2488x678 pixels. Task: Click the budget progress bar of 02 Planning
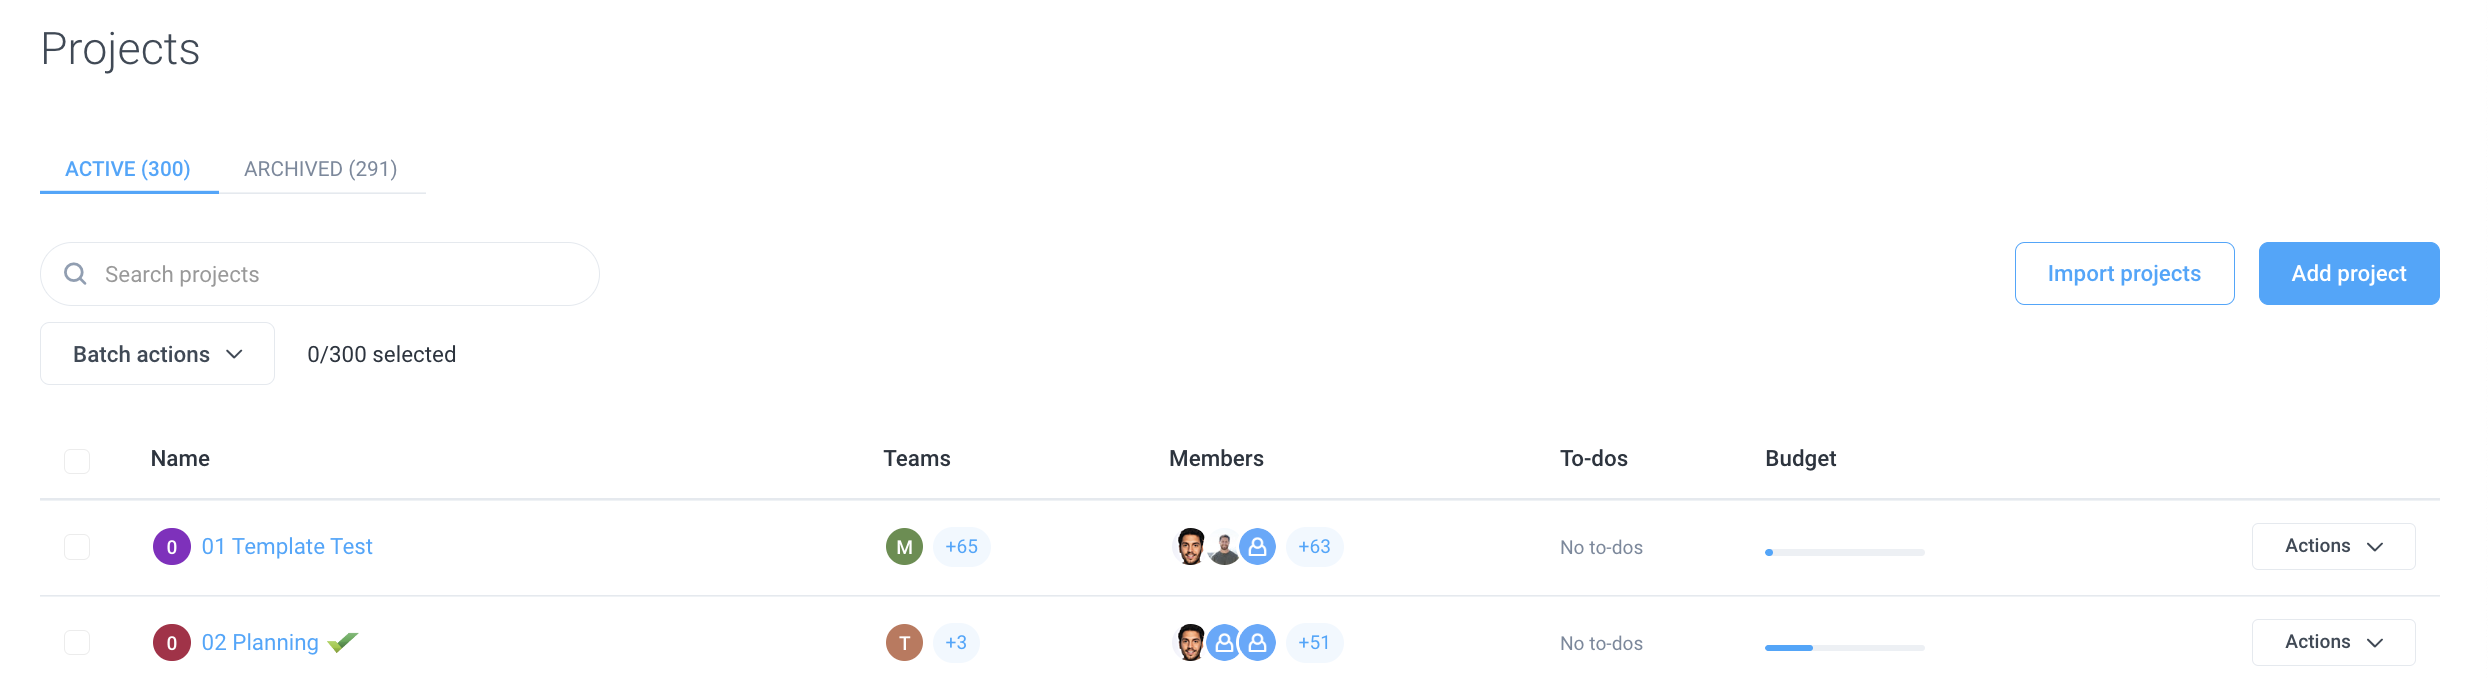coord(1844,648)
